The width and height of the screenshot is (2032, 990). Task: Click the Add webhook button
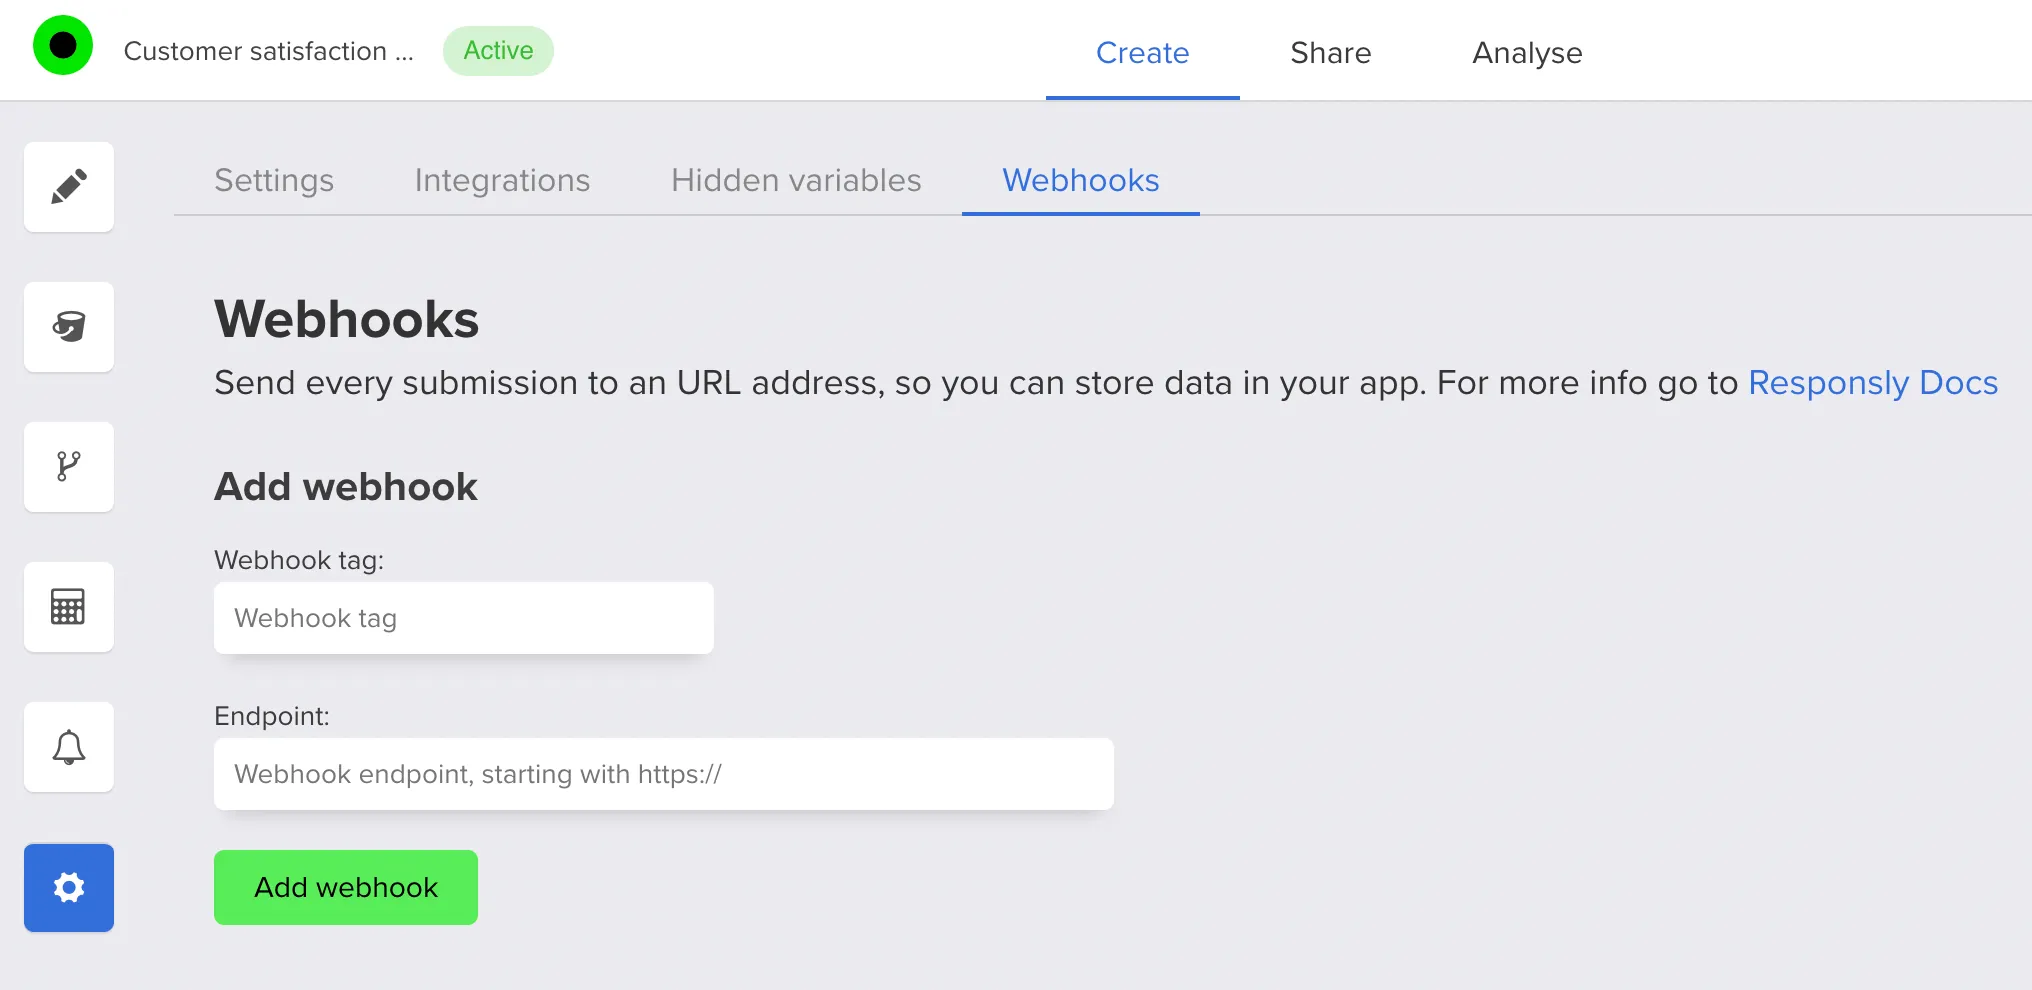click(x=345, y=887)
